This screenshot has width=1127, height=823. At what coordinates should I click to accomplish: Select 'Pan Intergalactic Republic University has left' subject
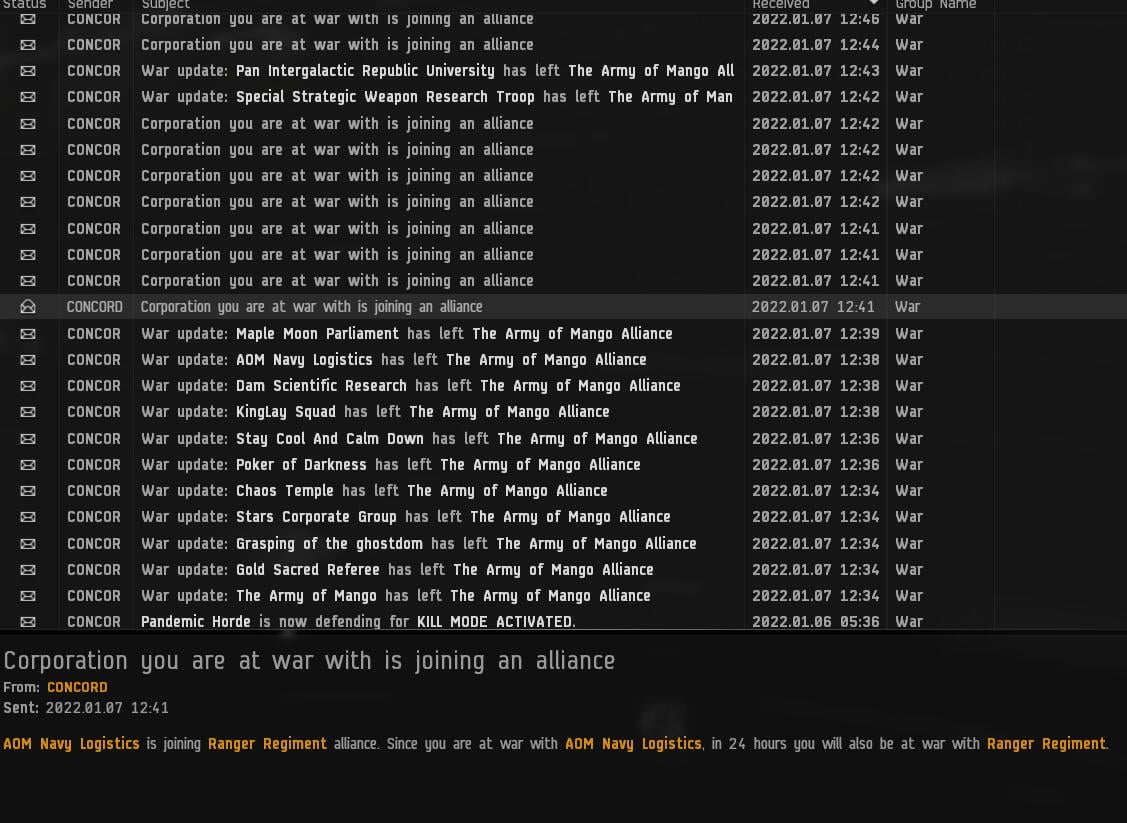[x=437, y=70]
